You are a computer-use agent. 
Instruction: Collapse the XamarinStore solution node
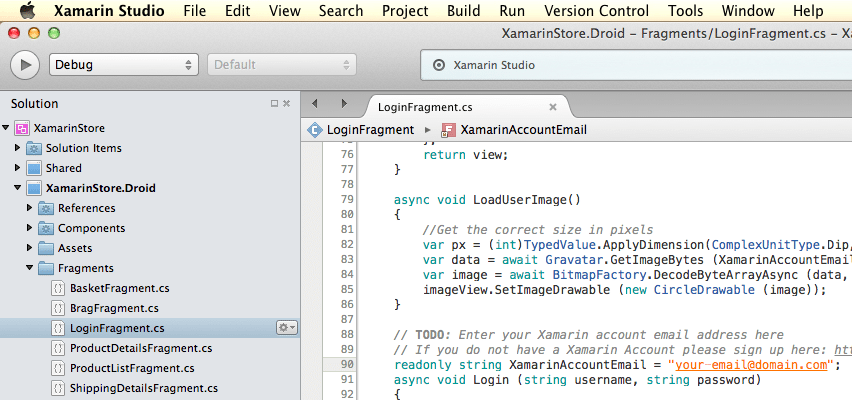[6, 128]
